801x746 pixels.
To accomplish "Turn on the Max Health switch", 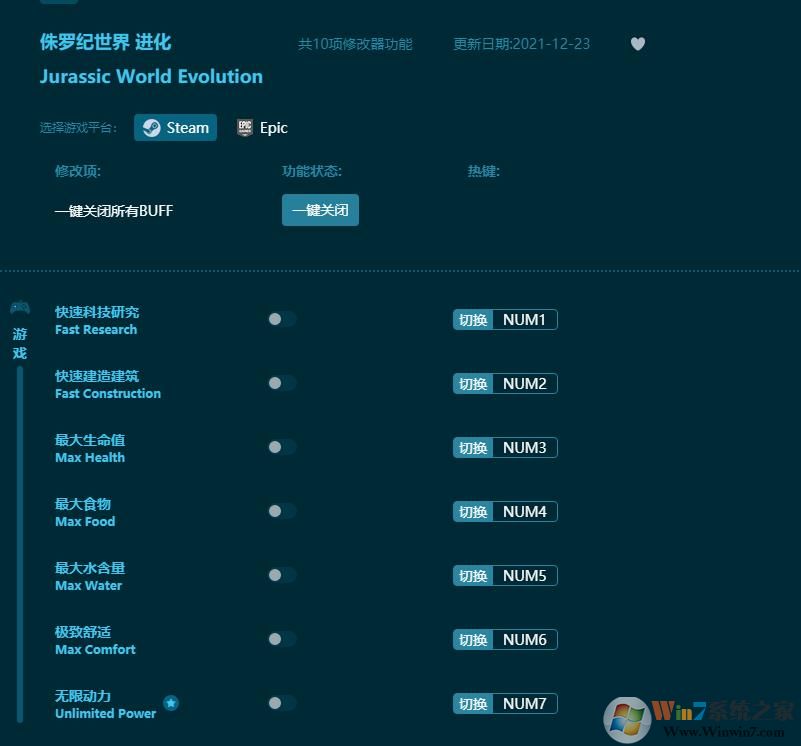I will [x=282, y=447].
